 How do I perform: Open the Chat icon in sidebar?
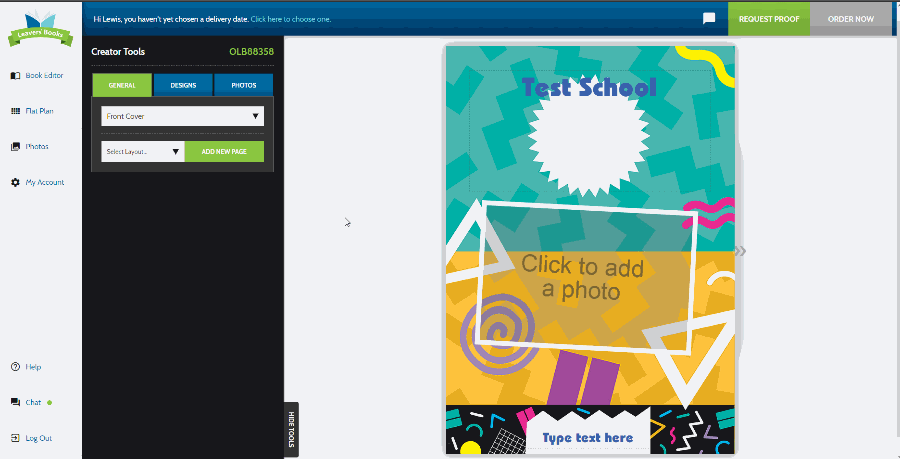pyautogui.click(x=15, y=402)
